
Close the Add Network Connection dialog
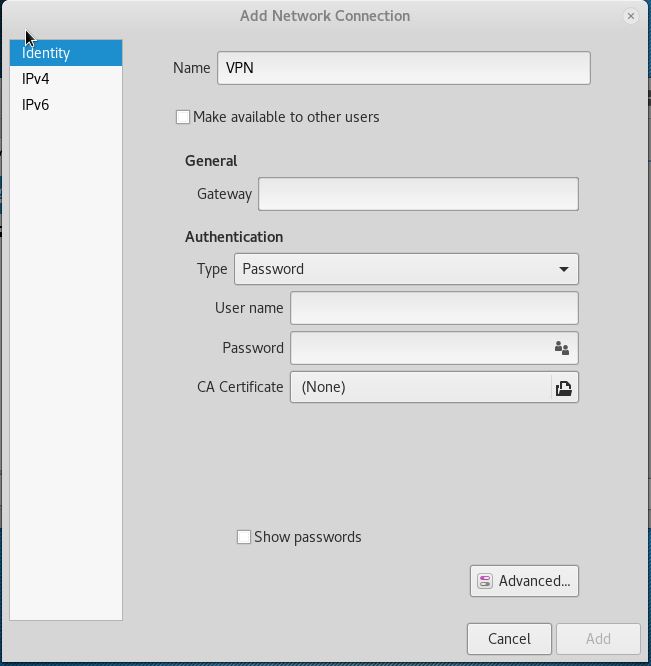click(x=631, y=16)
